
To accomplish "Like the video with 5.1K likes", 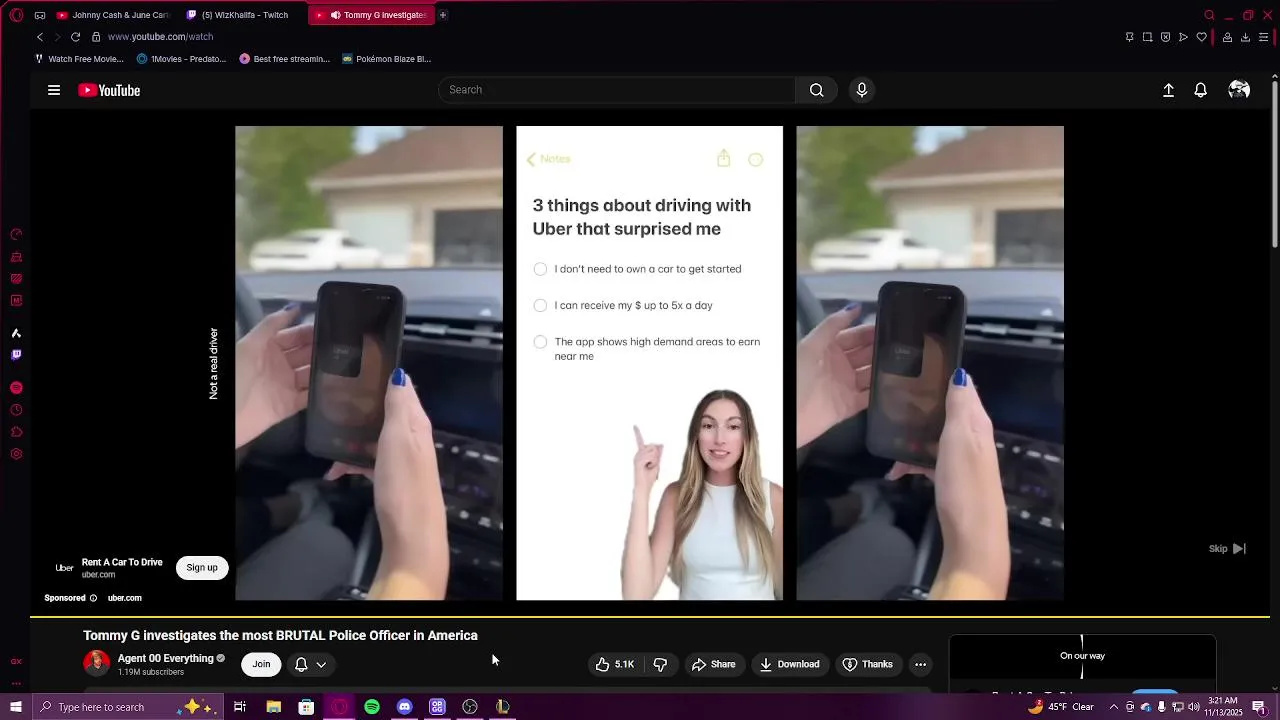I will (x=615, y=664).
